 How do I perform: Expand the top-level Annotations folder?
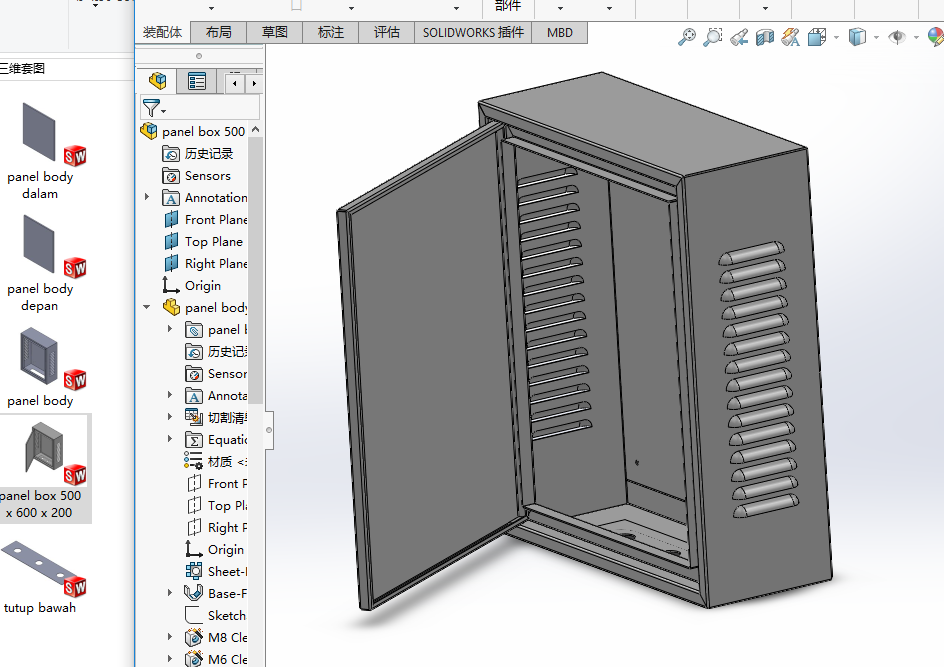coord(147,198)
